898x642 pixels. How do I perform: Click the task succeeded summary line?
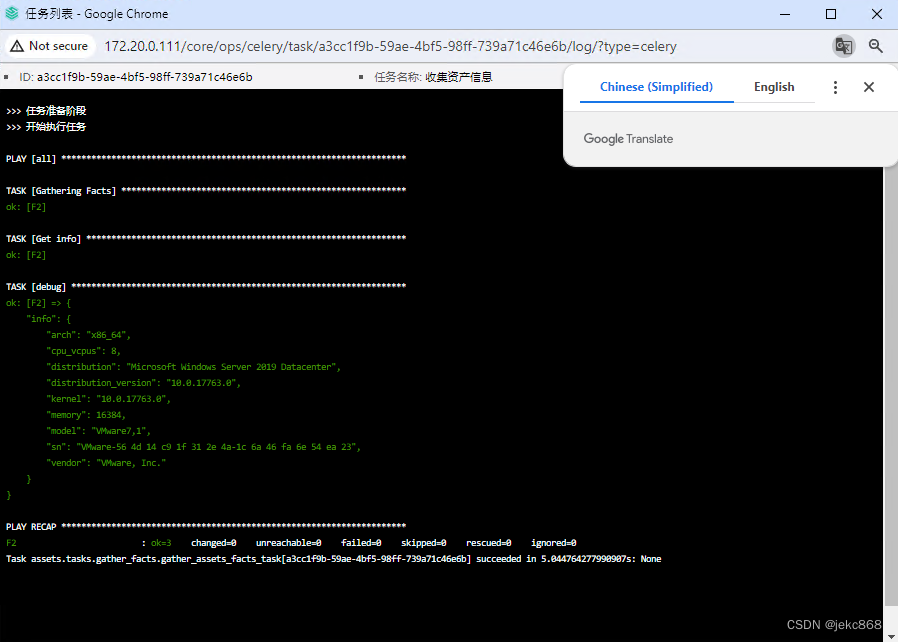tap(333, 559)
